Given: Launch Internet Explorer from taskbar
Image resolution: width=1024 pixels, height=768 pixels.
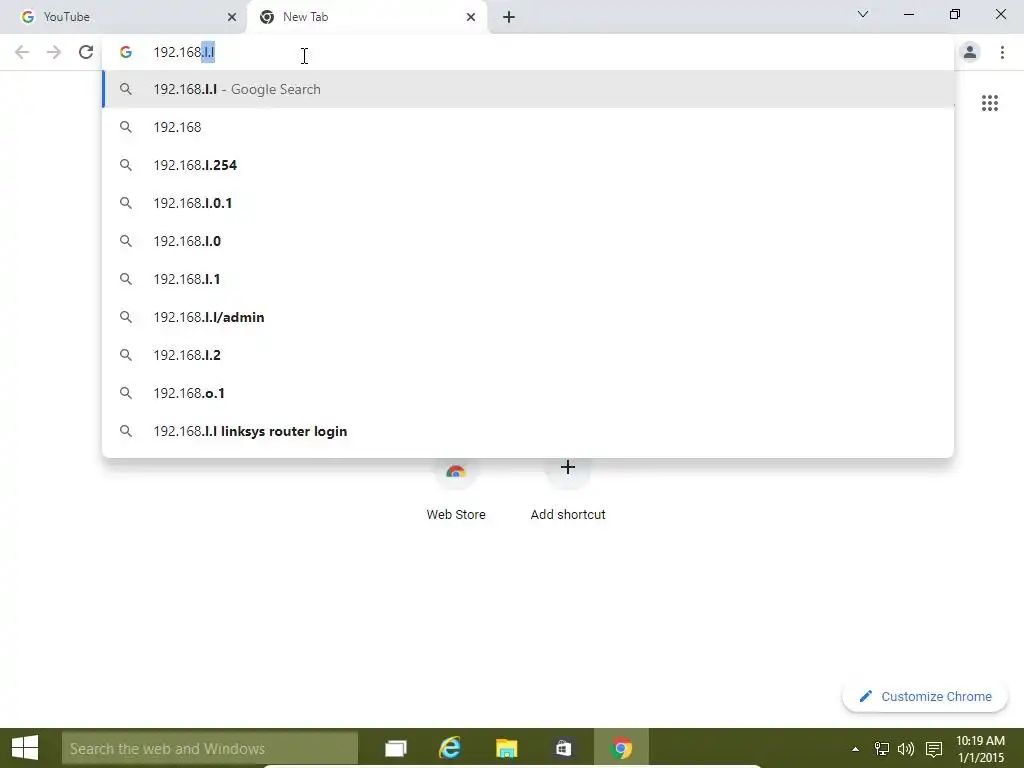Looking at the screenshot, I should 449,748.
